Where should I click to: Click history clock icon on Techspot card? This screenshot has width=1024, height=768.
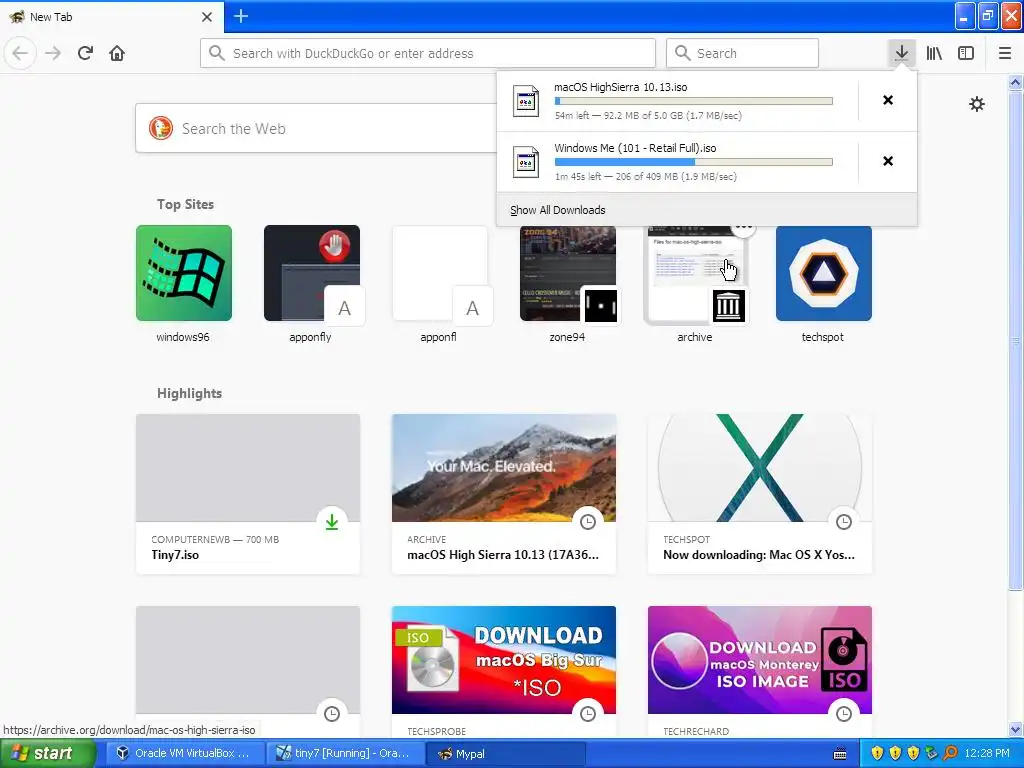click(x=844, y=522)
